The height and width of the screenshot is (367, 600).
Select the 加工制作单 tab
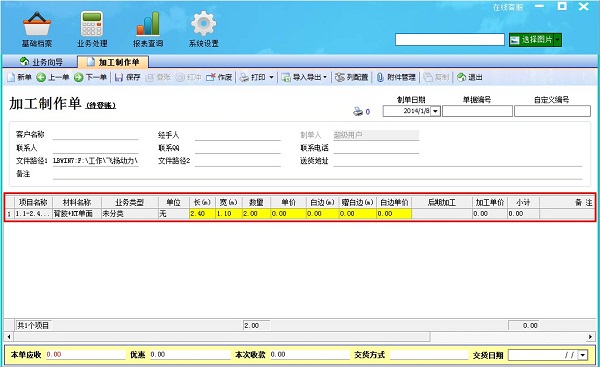click(x=113, y=62)
